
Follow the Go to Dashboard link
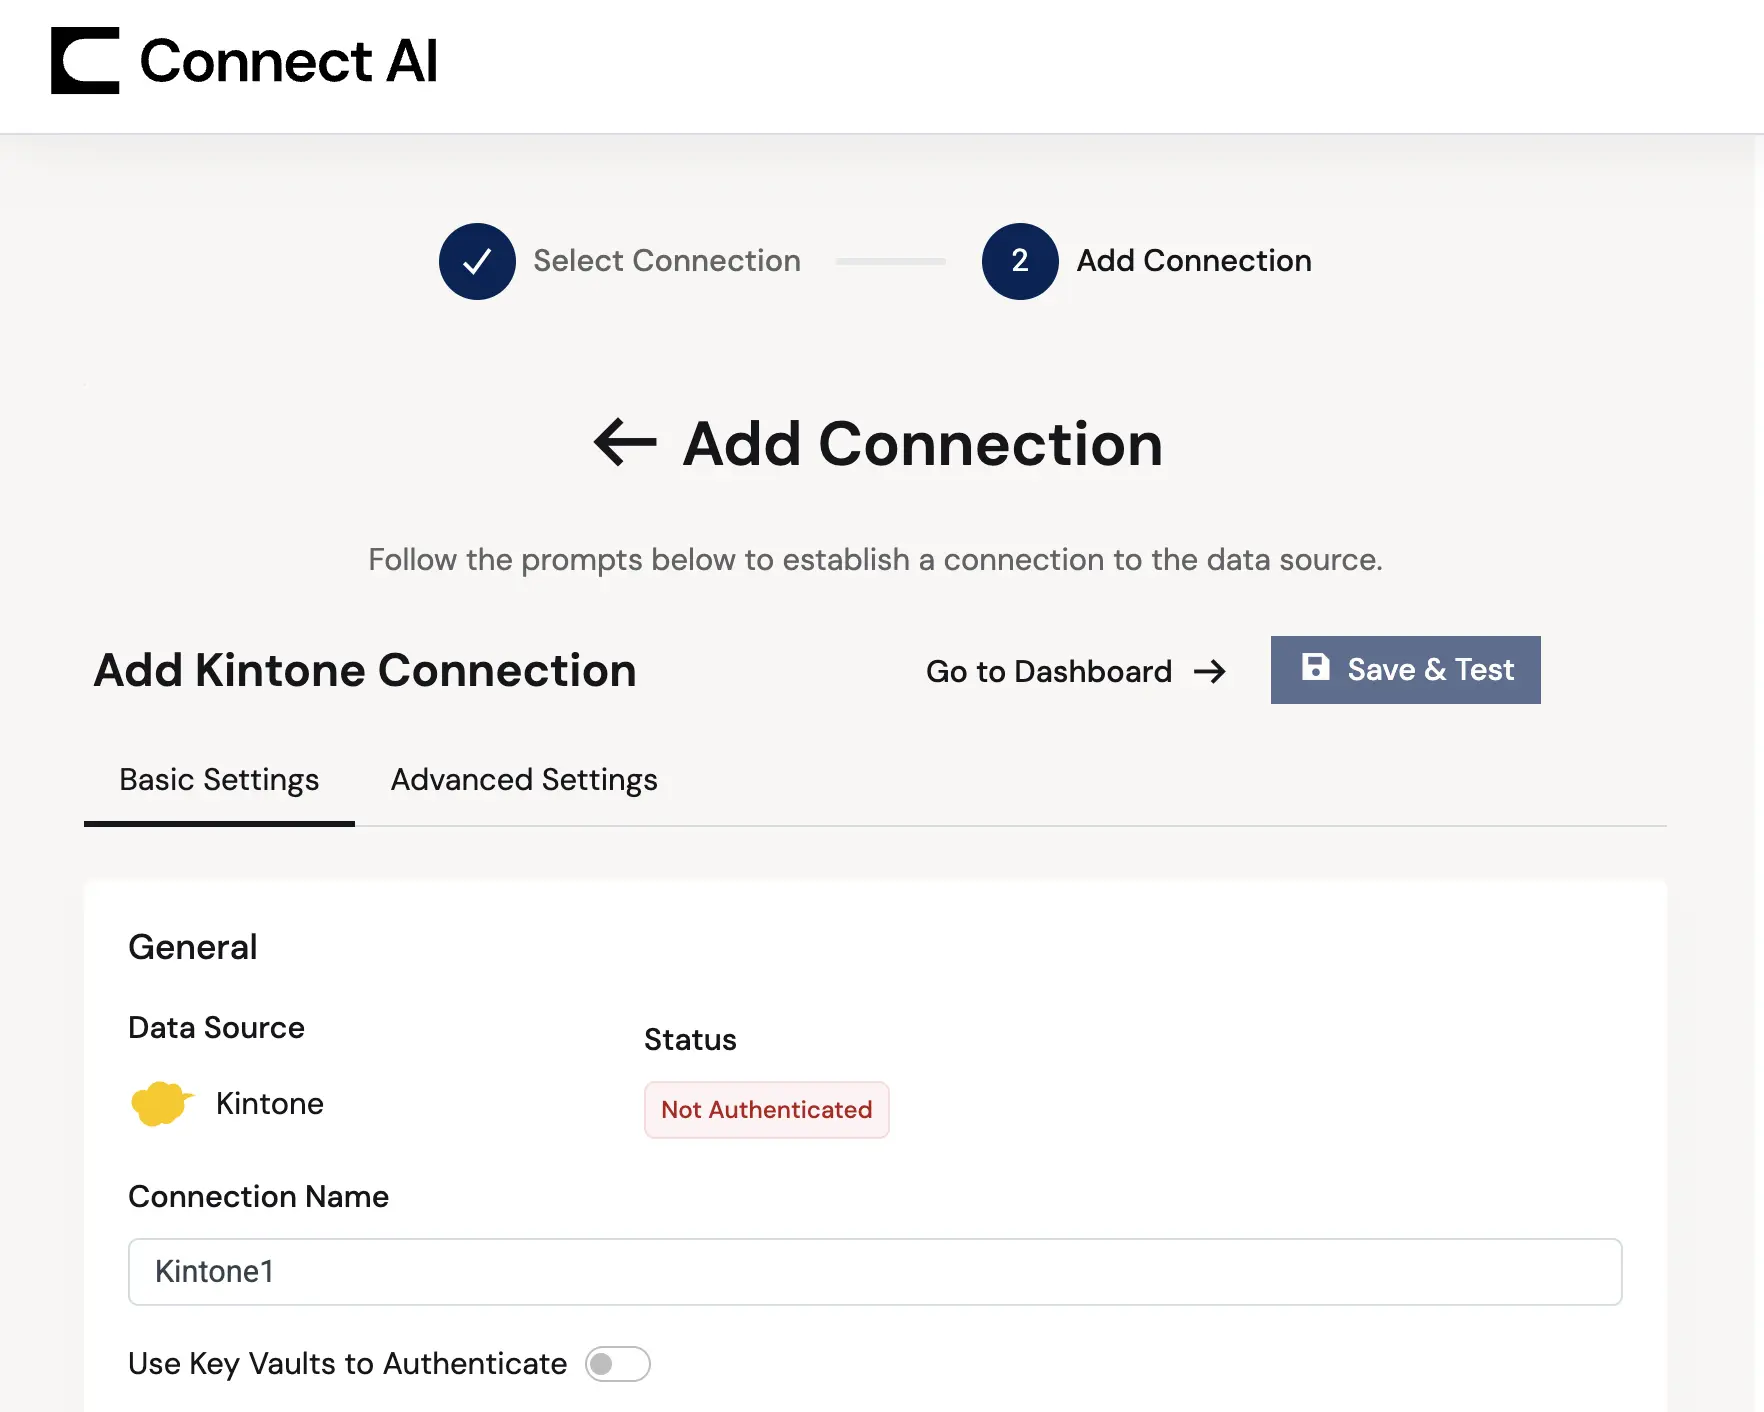(x=1076, y=672)
